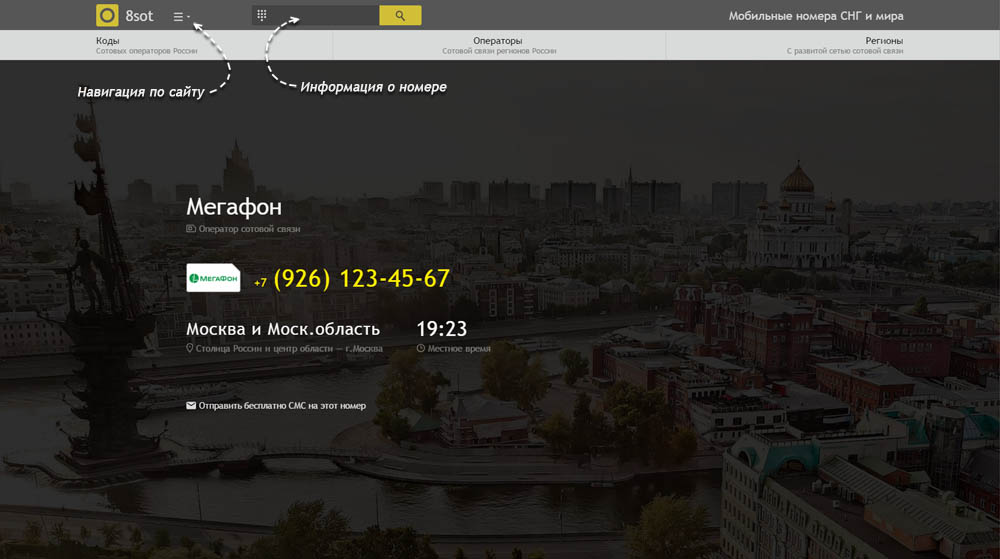Click the Мегафон logo thumbnail

tap(213, 278)
